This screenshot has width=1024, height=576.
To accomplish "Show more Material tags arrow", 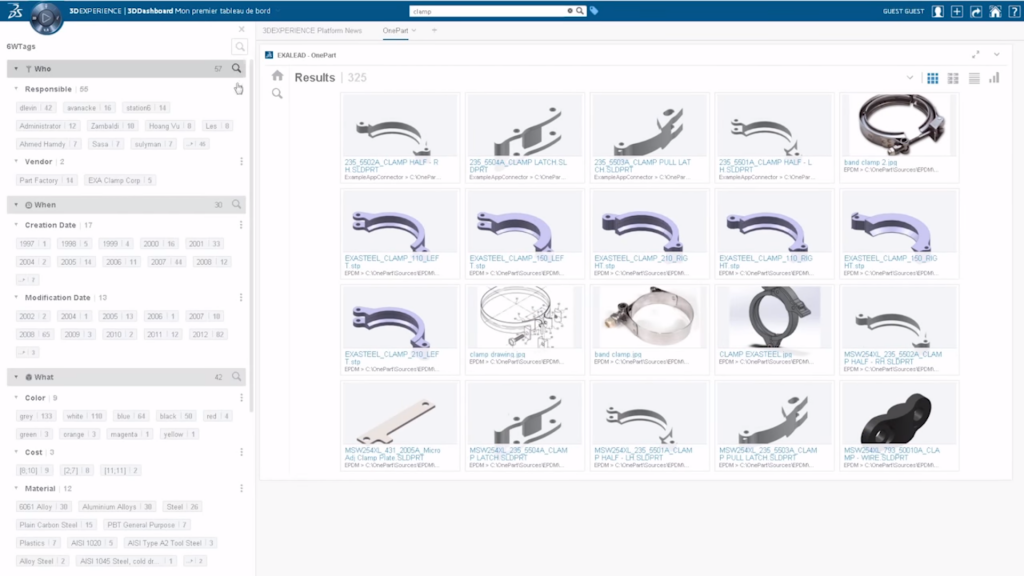I will coord(195,561).
